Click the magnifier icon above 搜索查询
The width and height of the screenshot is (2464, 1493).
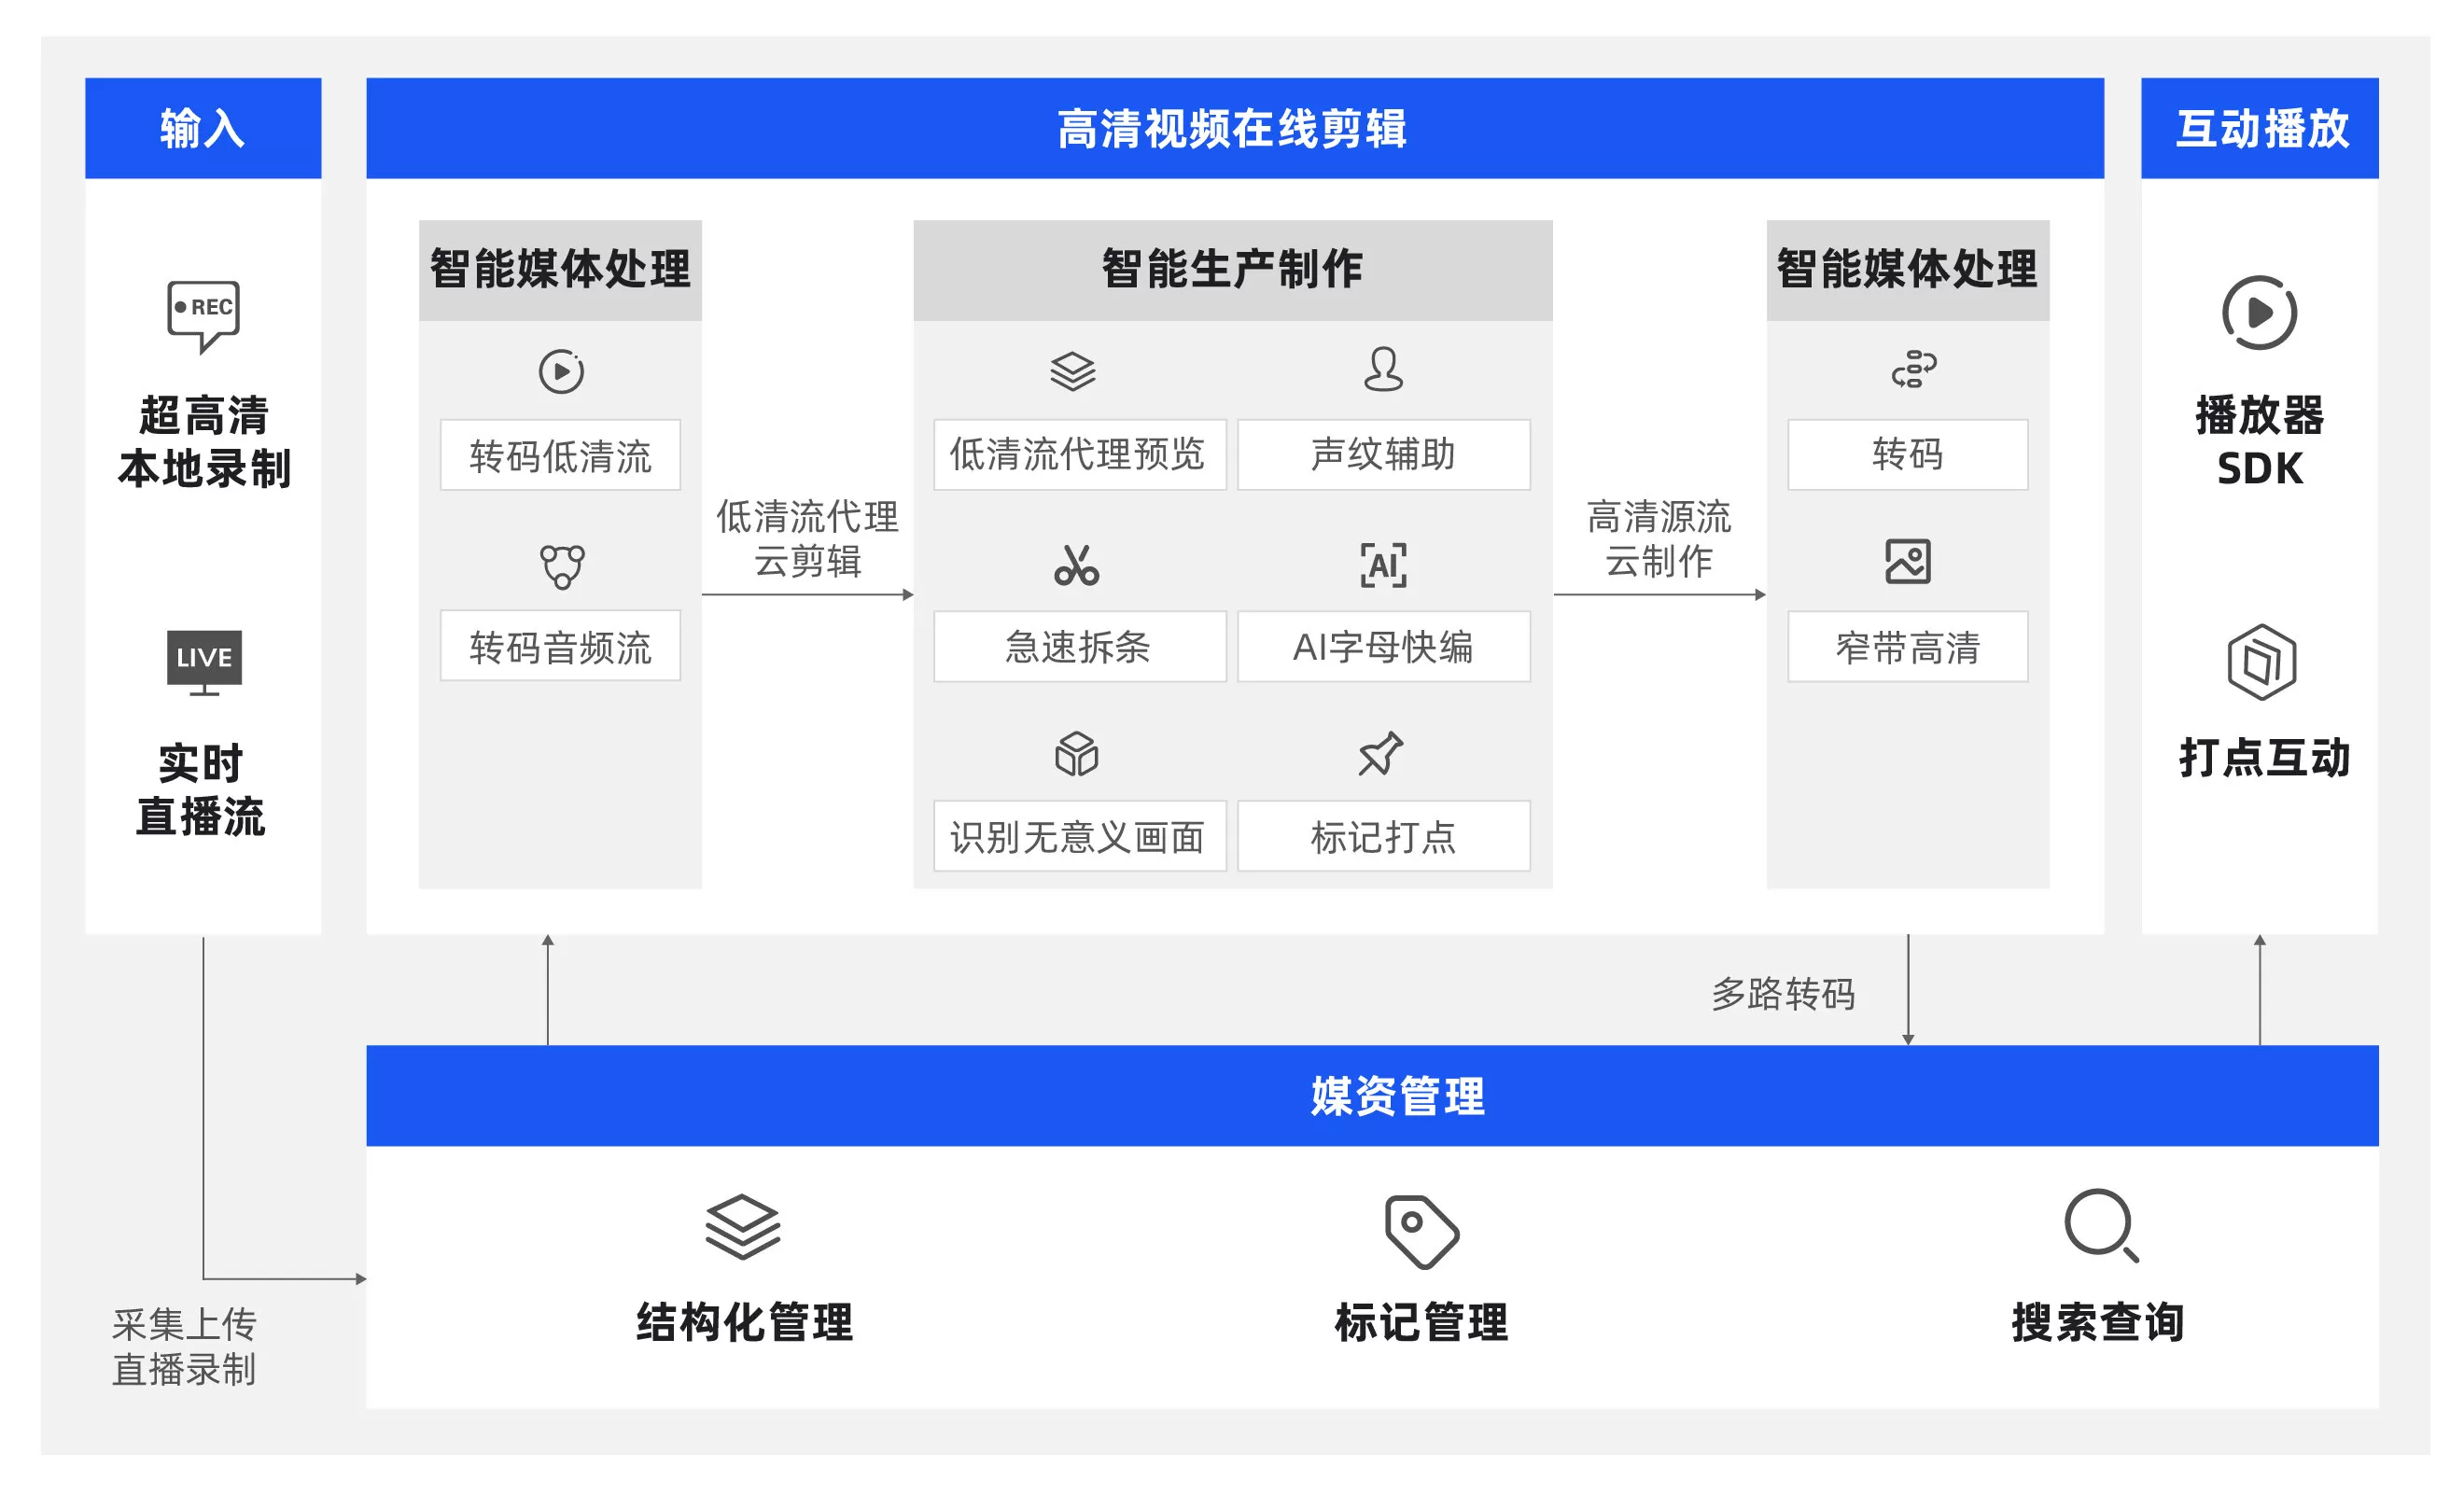(x=2100, y=1225)
